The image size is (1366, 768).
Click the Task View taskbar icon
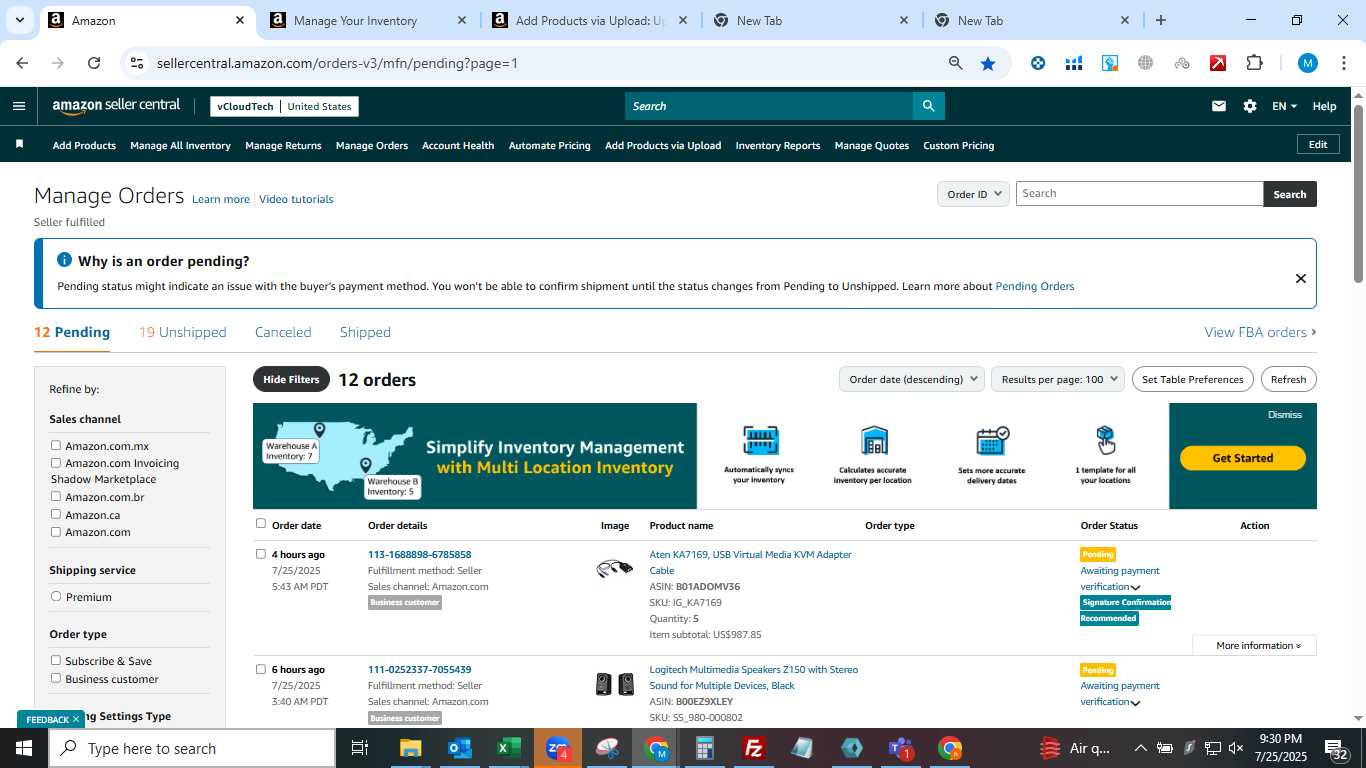click(x=360, y=748)
